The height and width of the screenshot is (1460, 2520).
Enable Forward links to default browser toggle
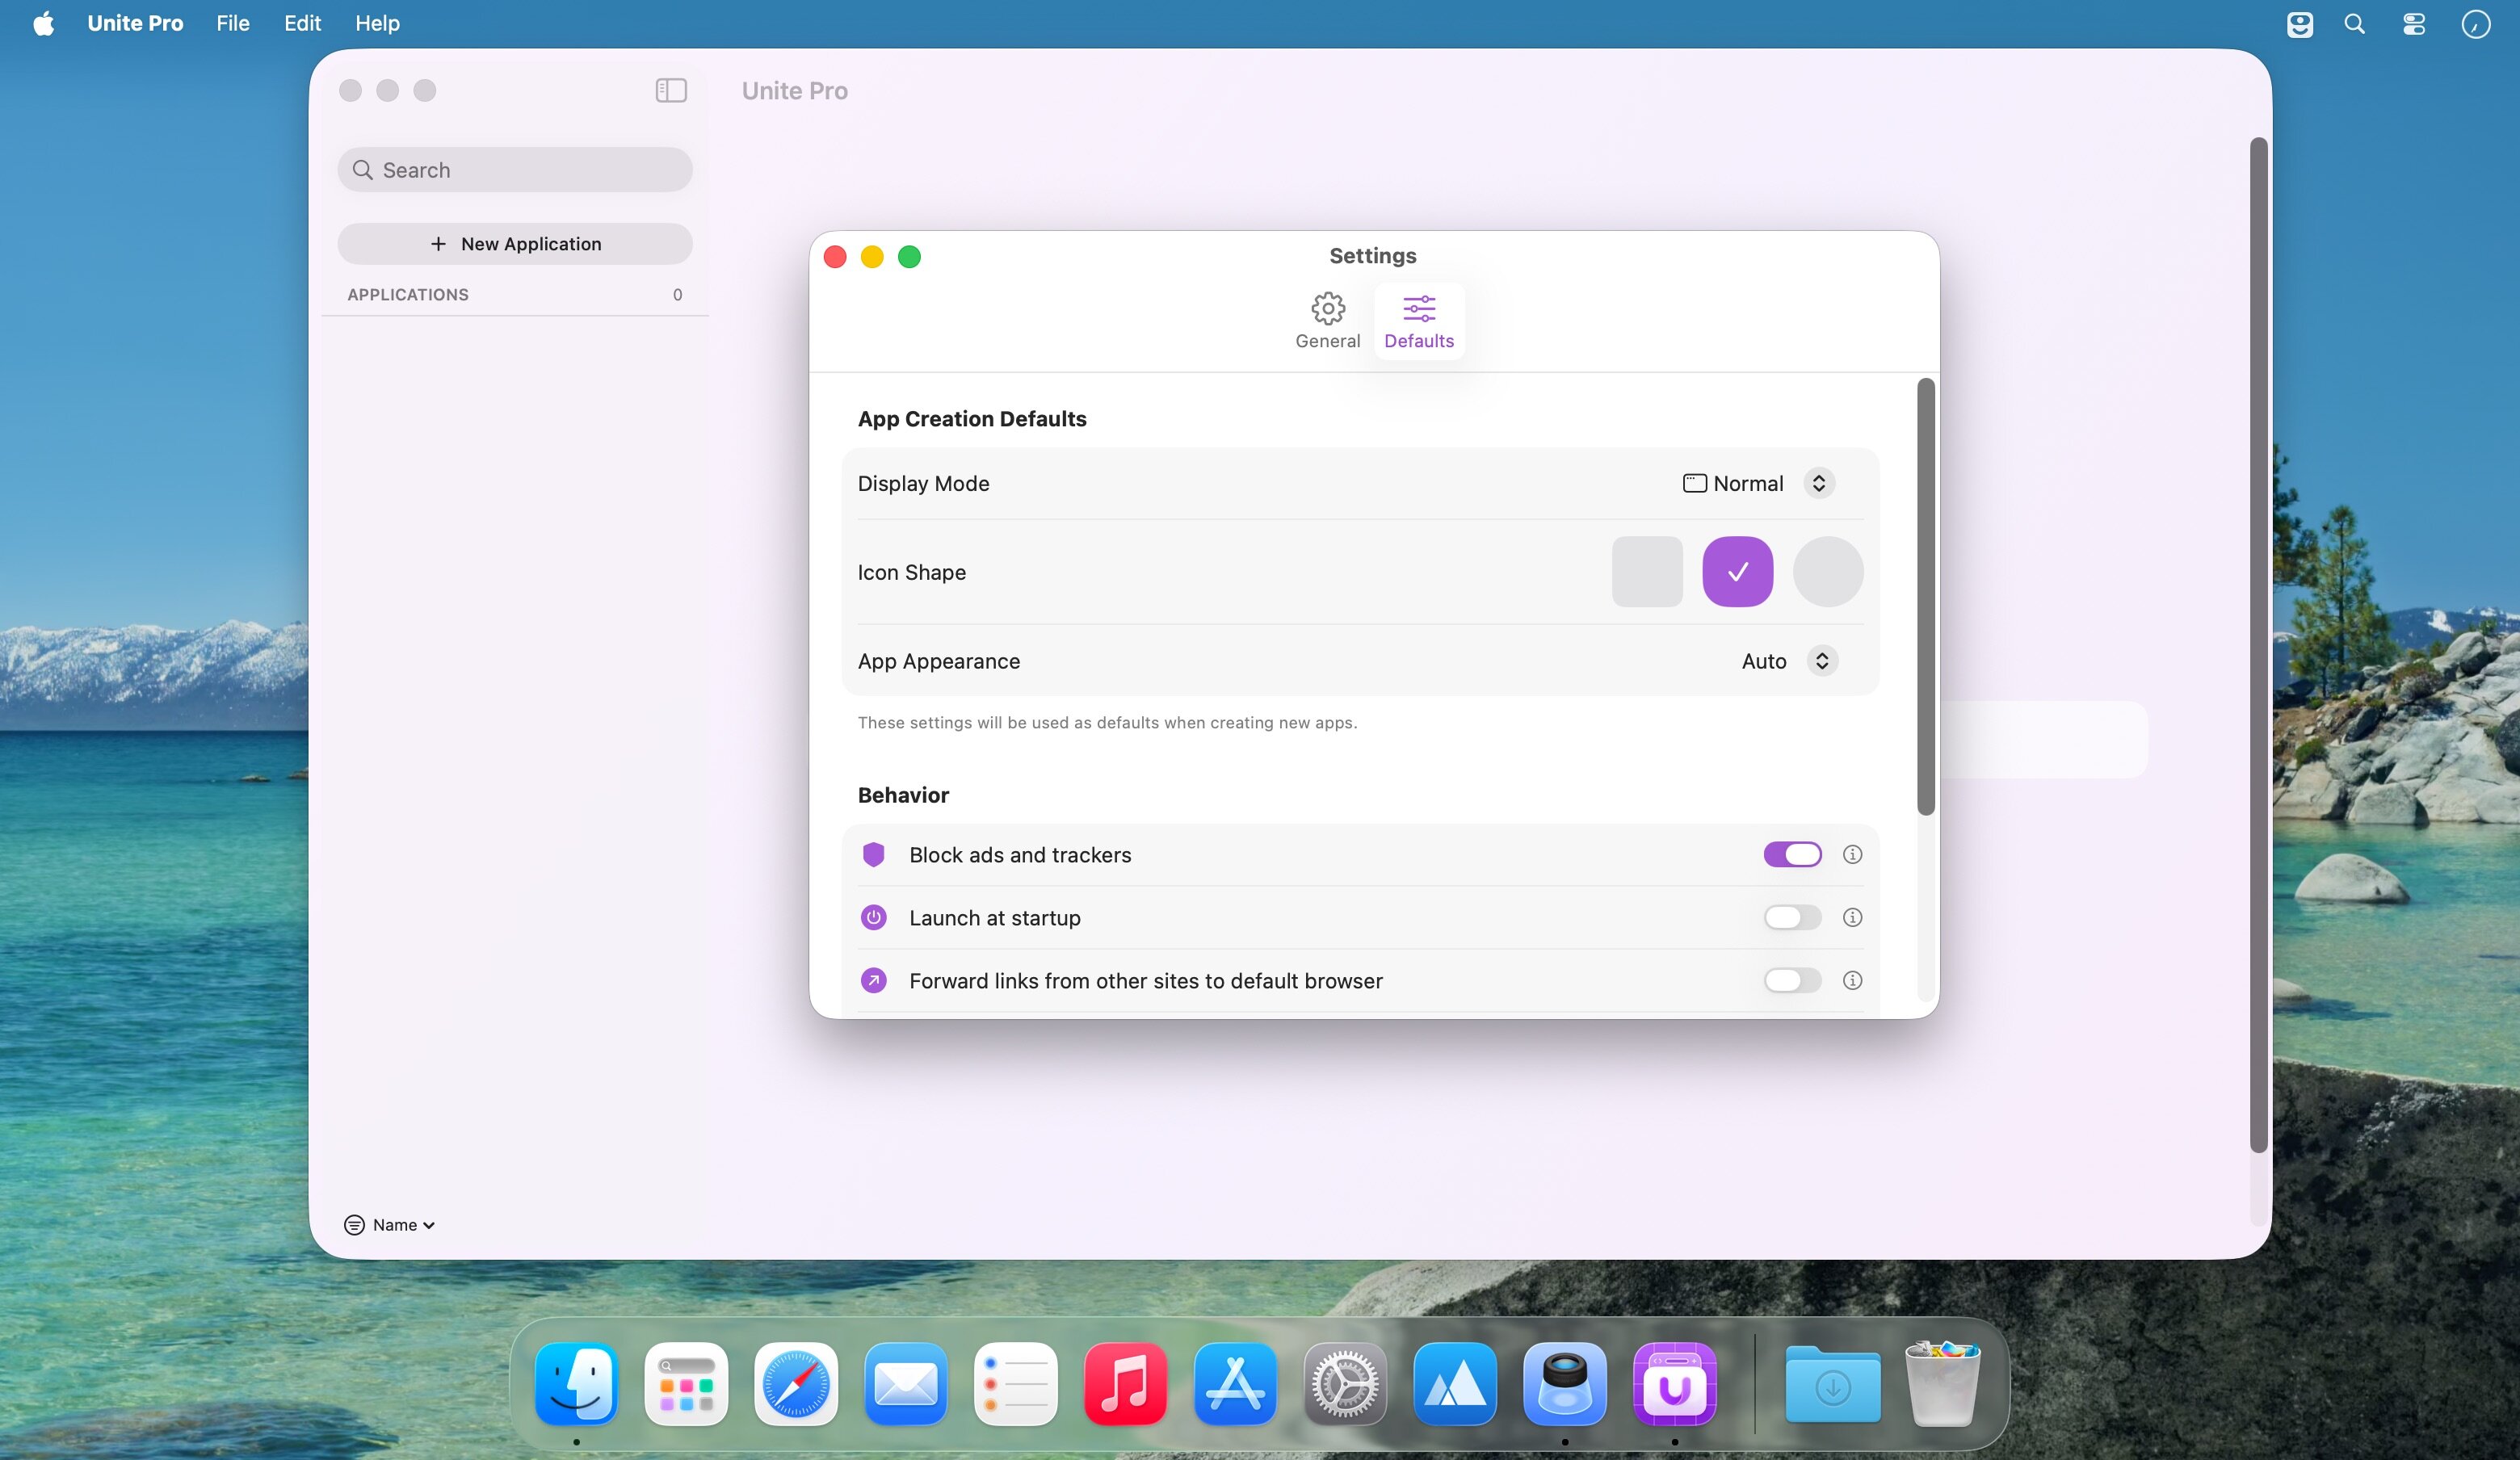(1792, 981)
